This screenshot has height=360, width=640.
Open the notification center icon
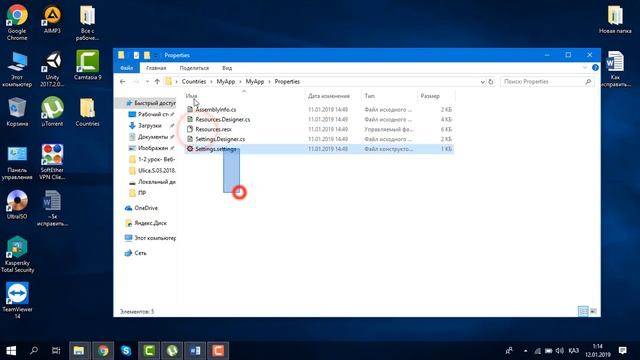click(x=622, y=351)
